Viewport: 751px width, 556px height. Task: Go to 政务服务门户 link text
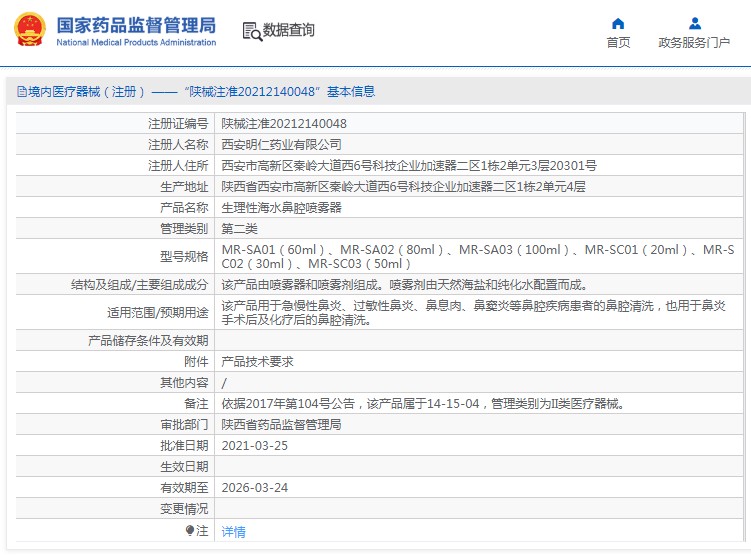(694, 43)
